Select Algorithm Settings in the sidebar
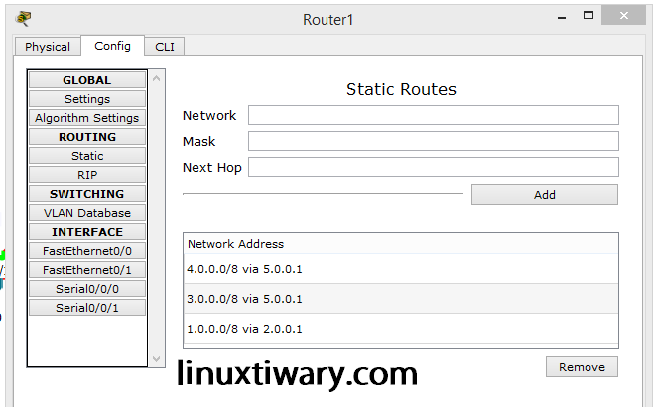The height and width of the screenshot is (407, 653). 87,118
